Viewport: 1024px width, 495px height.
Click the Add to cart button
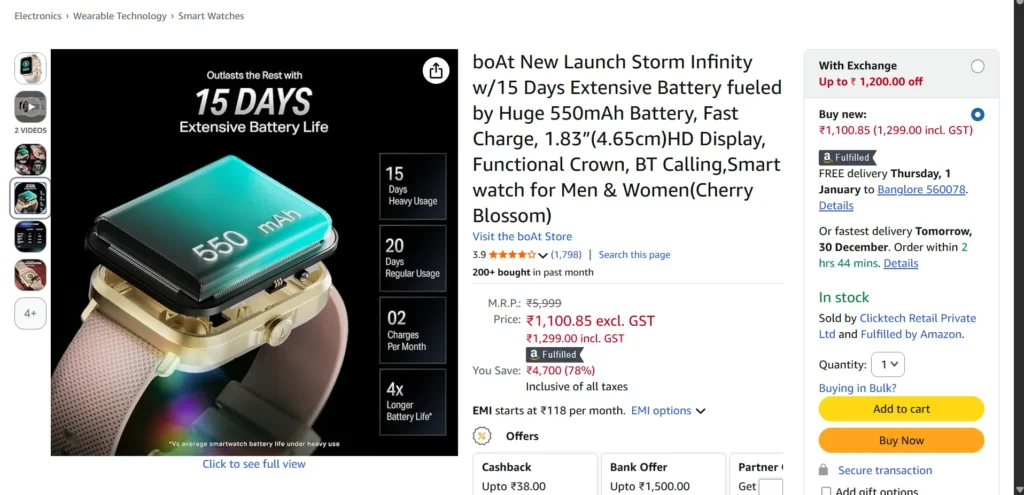(901, 409)
